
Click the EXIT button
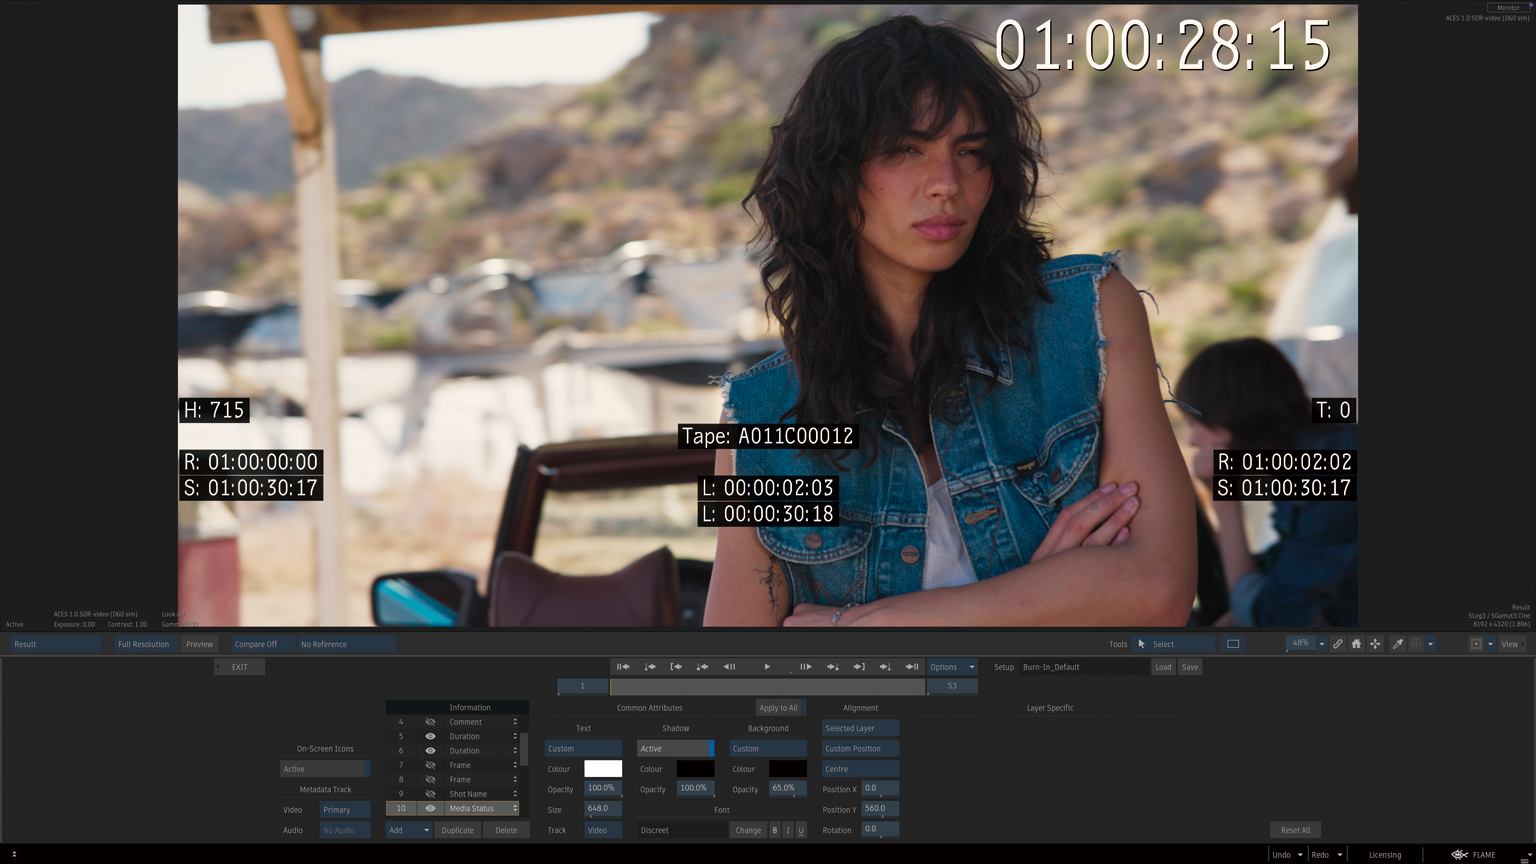click(240, 667)
